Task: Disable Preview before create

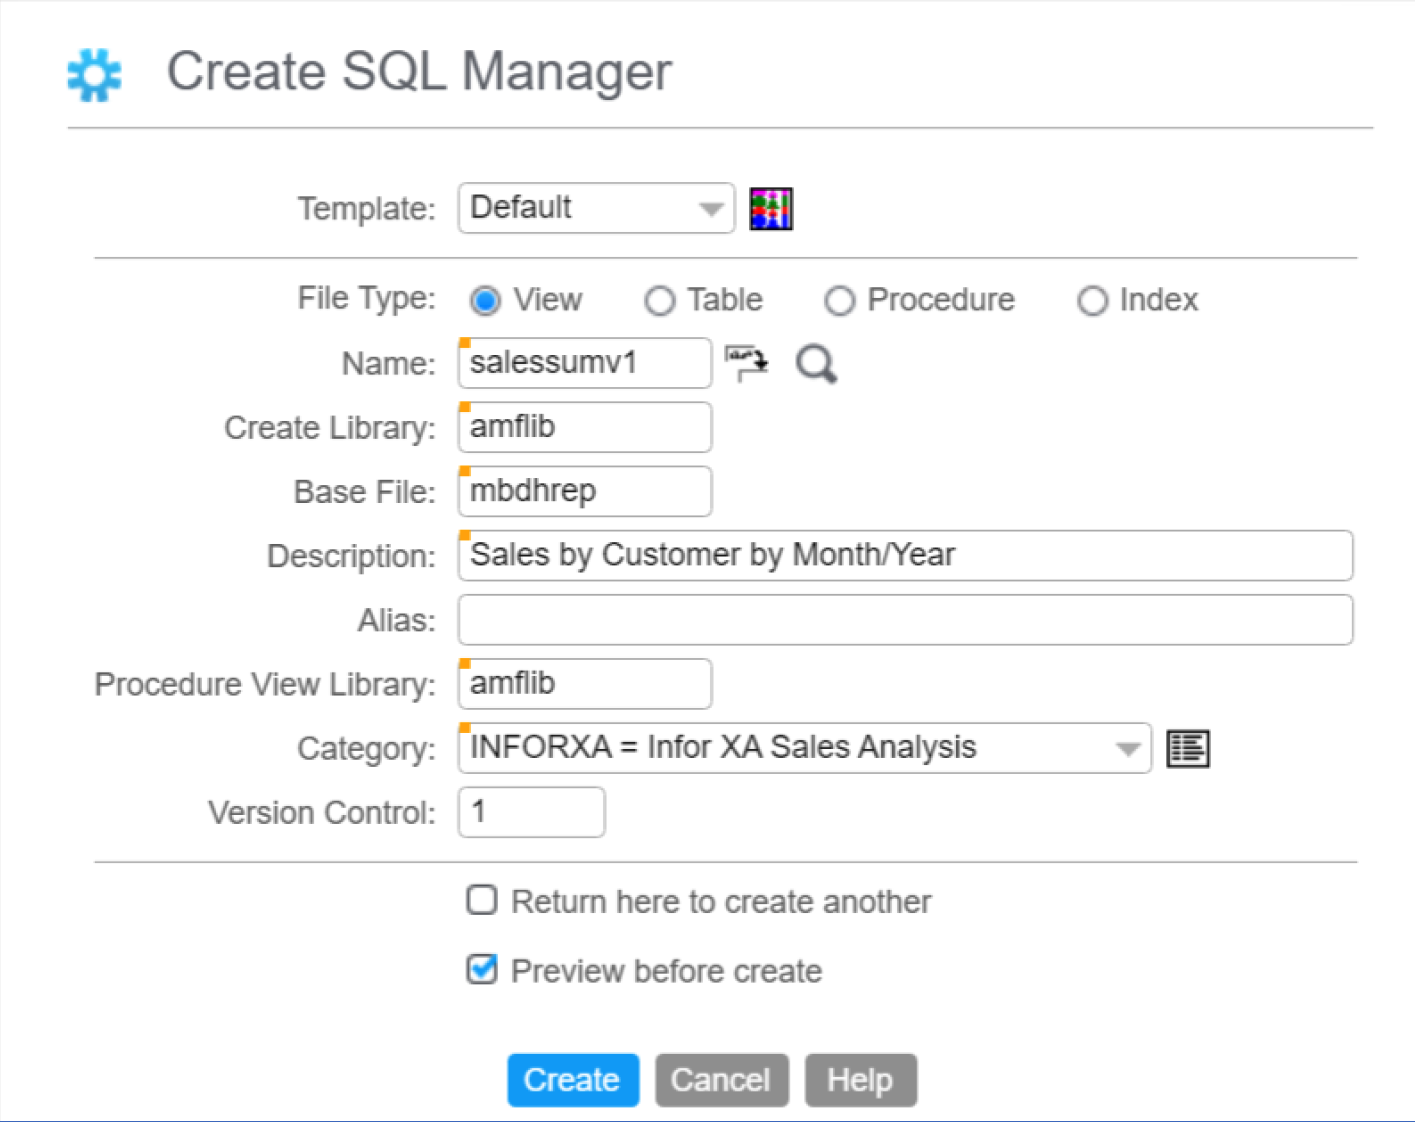Action: 481,968
